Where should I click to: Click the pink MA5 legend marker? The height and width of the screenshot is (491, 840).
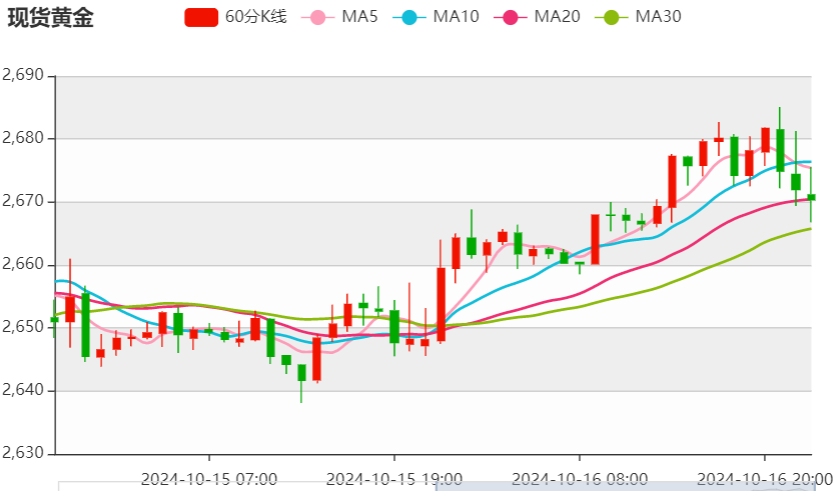coord(318,18)
